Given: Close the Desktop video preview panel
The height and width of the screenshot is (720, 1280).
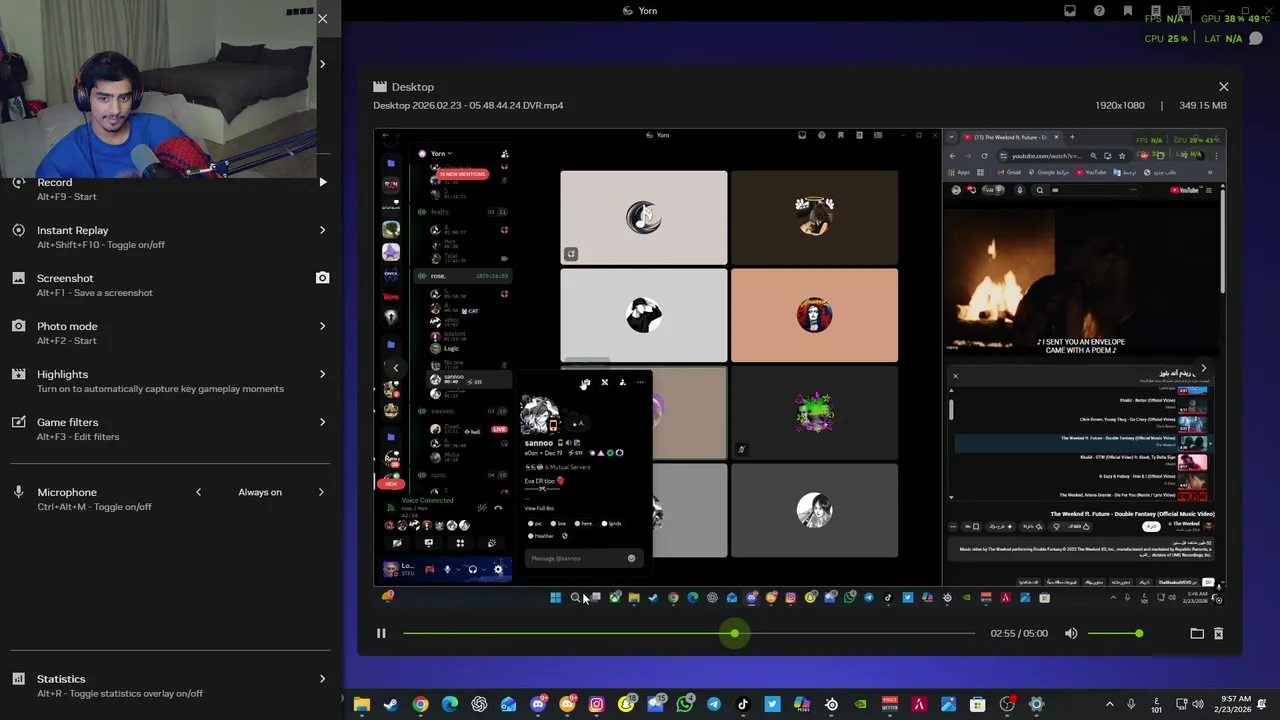Looking at the screenshot, I should (x=1223, y=87).
